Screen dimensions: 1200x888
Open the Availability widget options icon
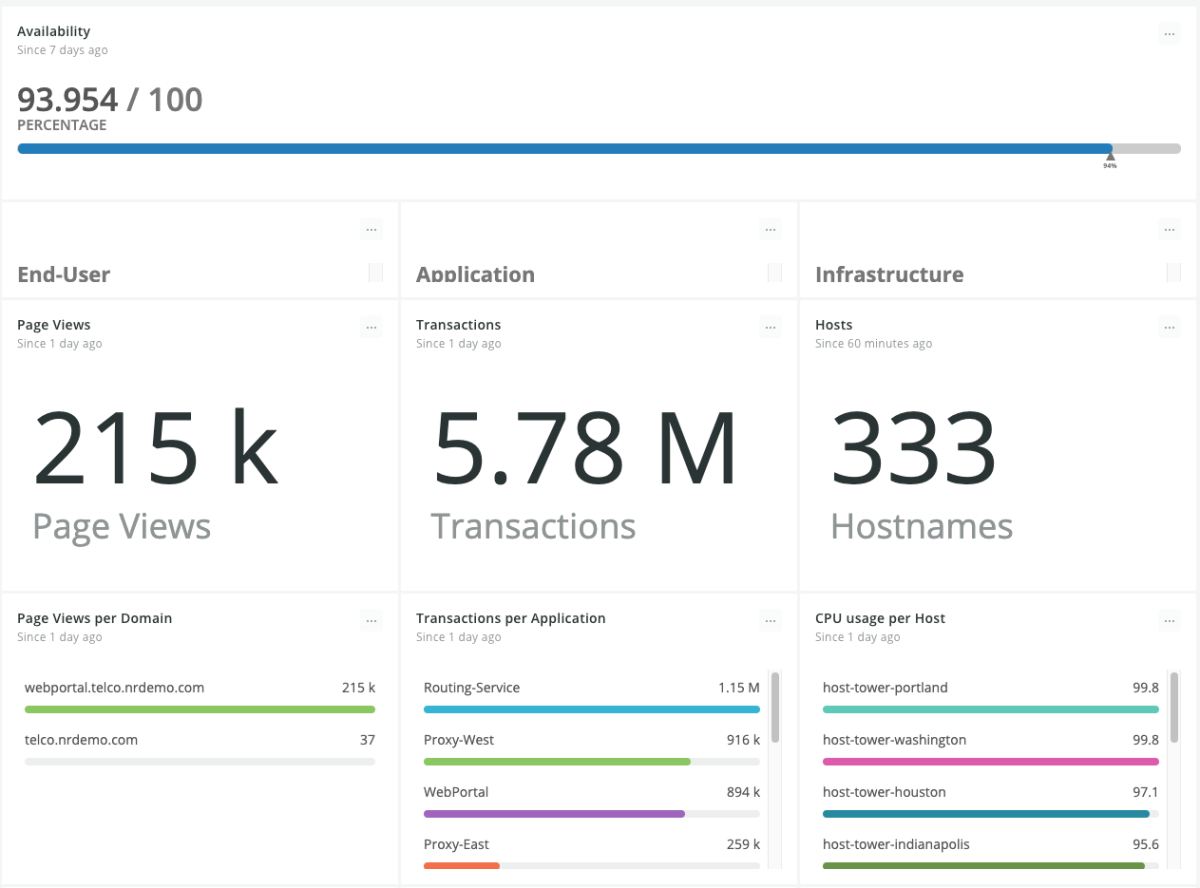tap(1169, 33)
